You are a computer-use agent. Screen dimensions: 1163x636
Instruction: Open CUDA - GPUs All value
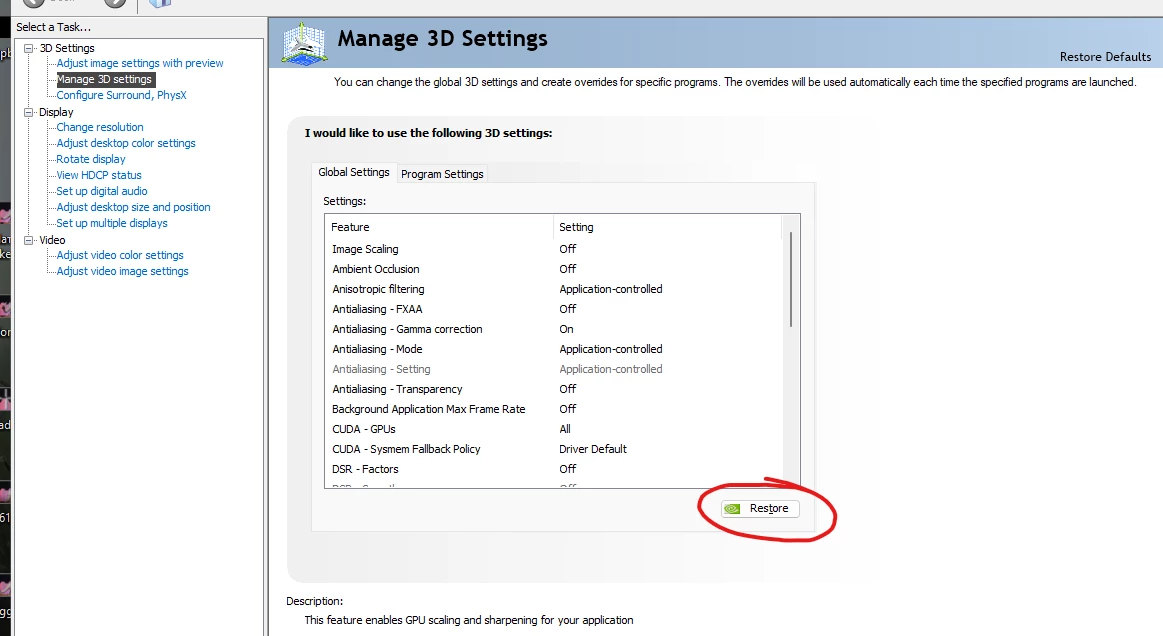pyautogui.click(x=564, y=430)
